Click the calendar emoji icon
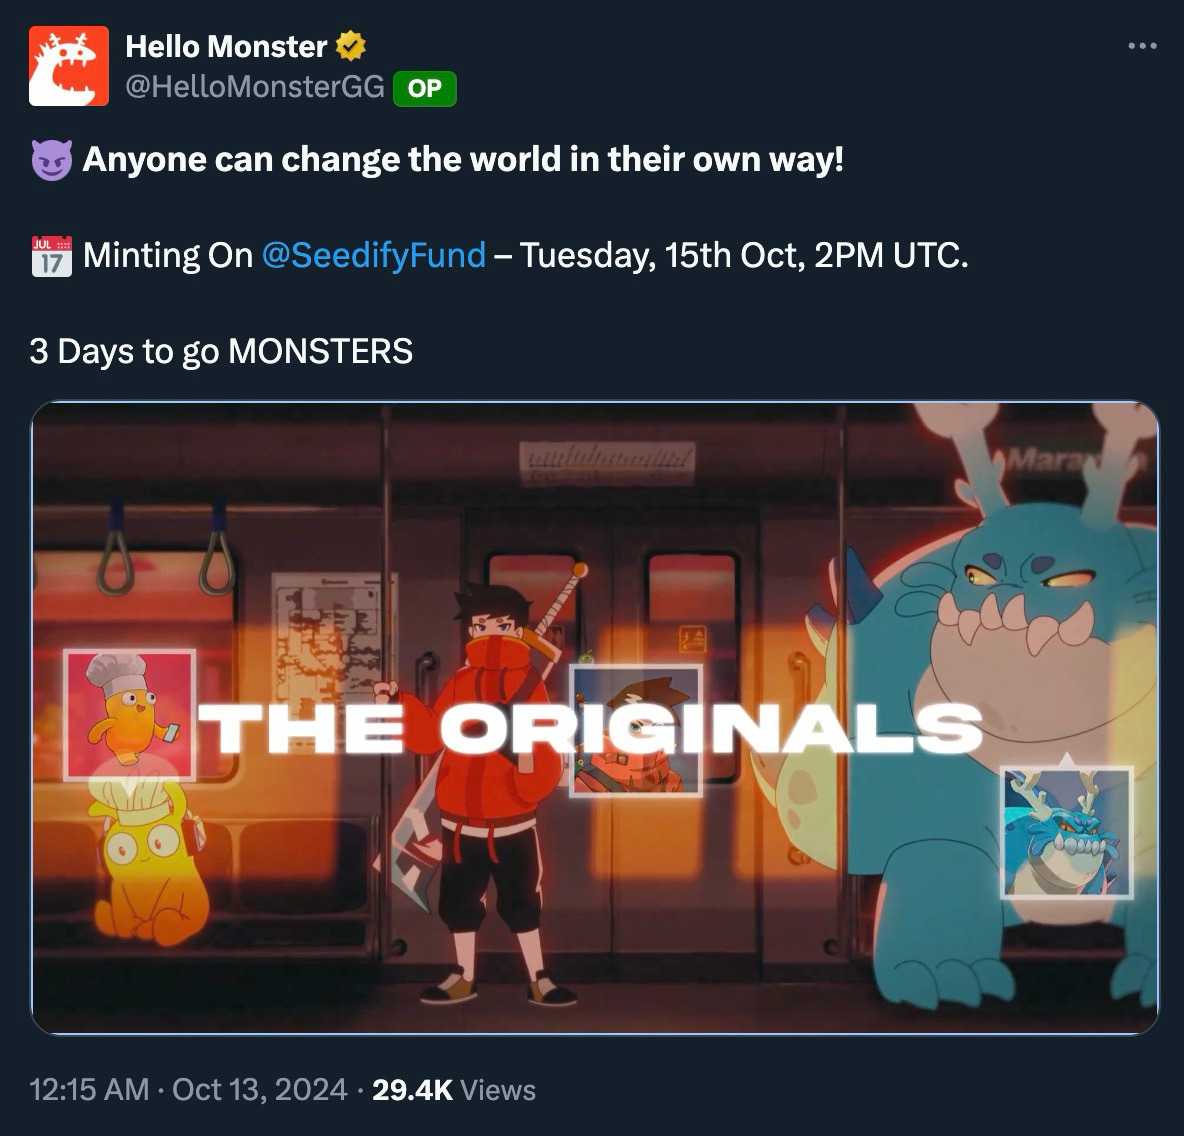 (51, 256)
